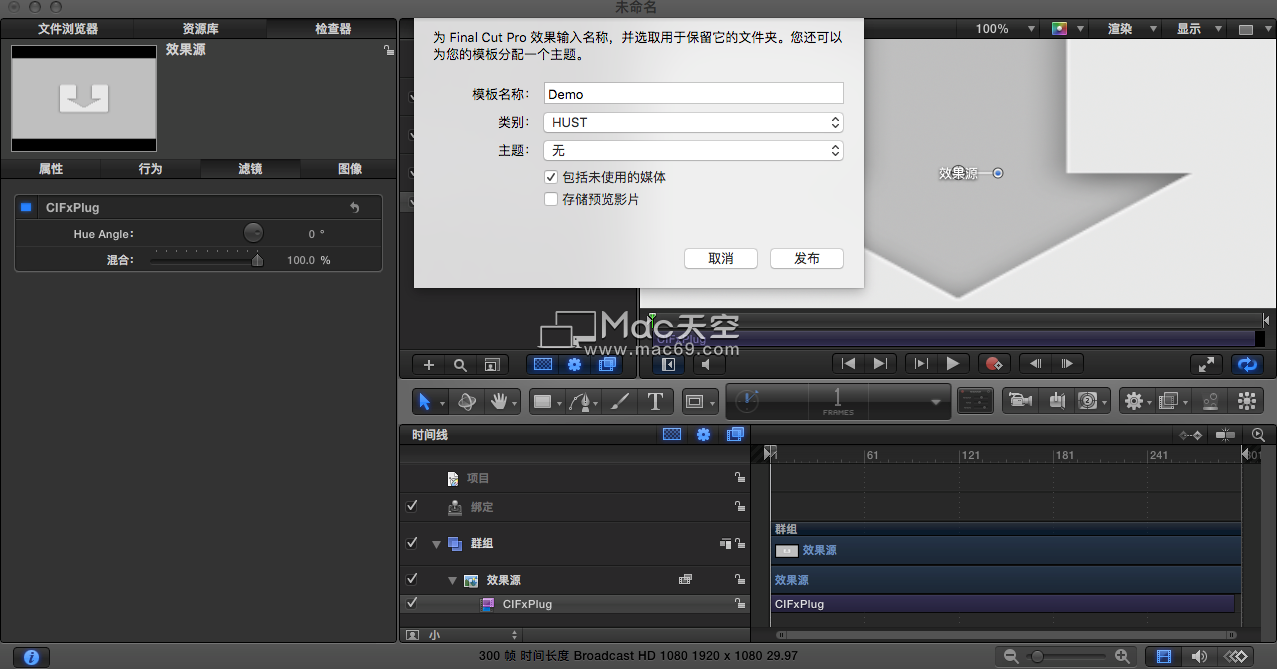Add a Generator from toolbar
Screen dimensions: 1277x669
pos(1090,401)
